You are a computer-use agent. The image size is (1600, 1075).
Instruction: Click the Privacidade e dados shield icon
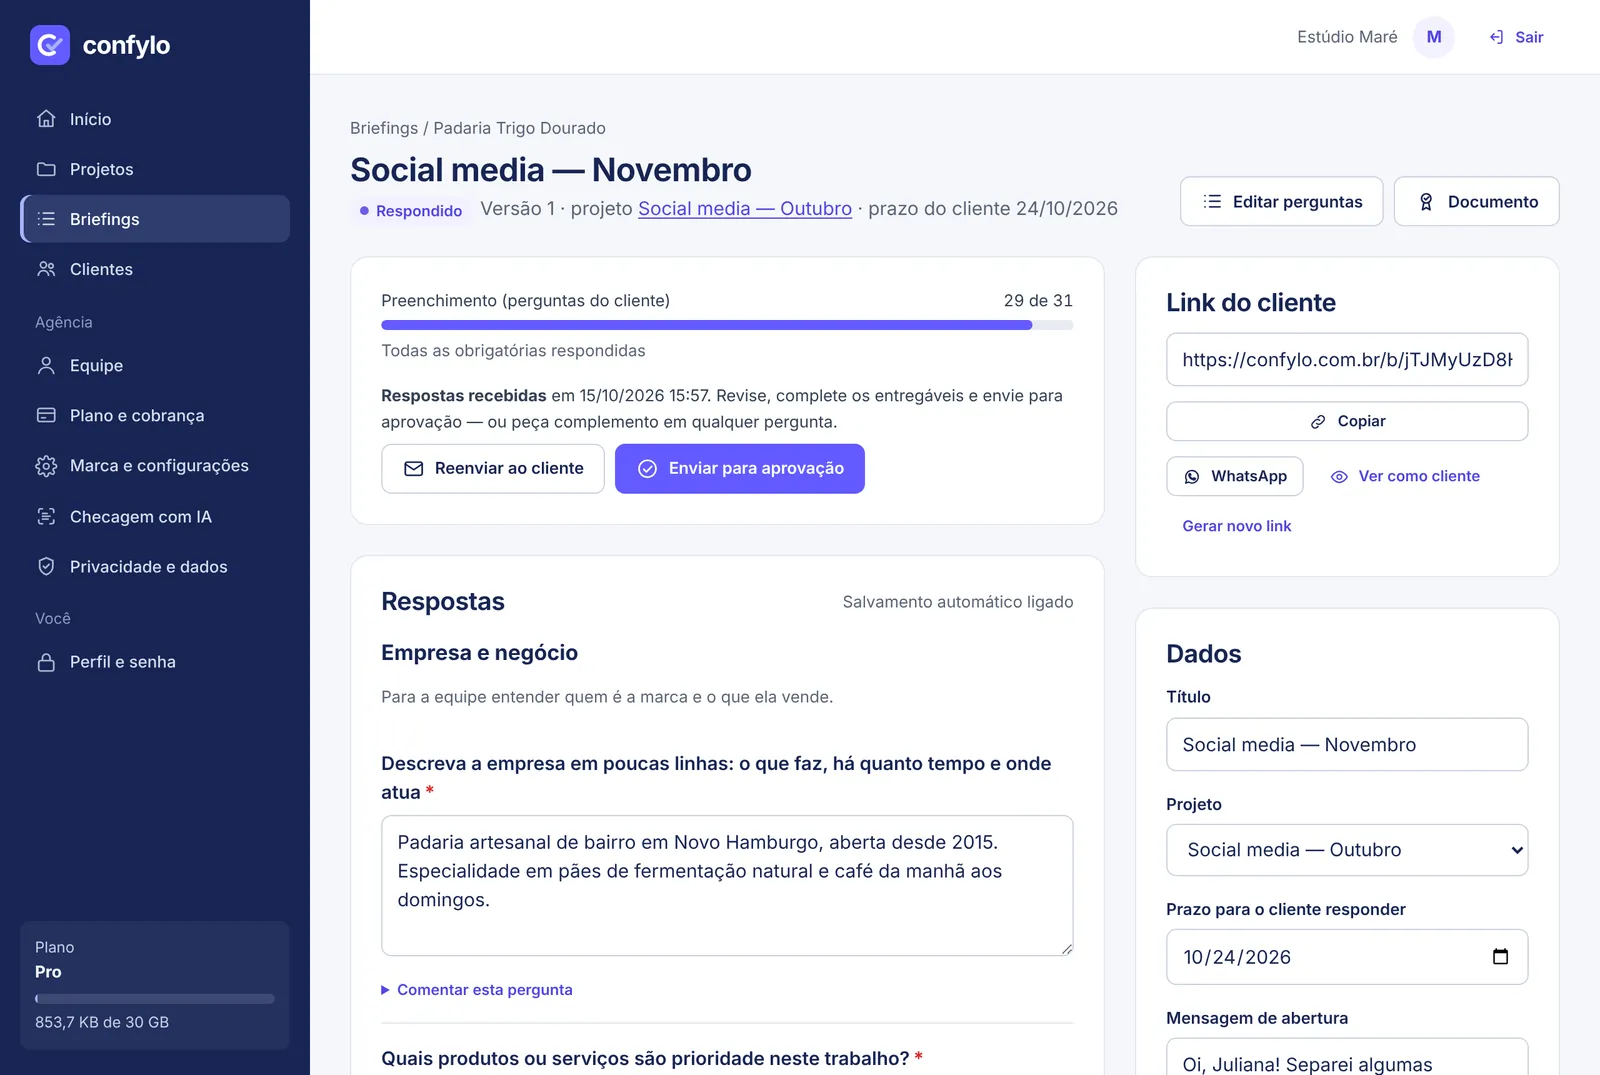tap(46, 567)
